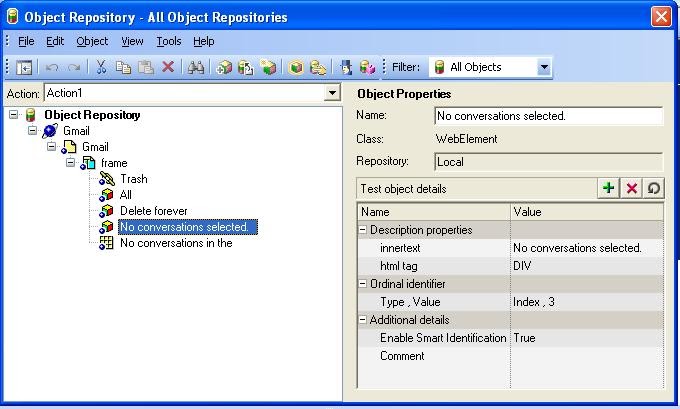Click the Type , Value property name
The height and width of the screenshot is (409, 680).
point(410,302)
